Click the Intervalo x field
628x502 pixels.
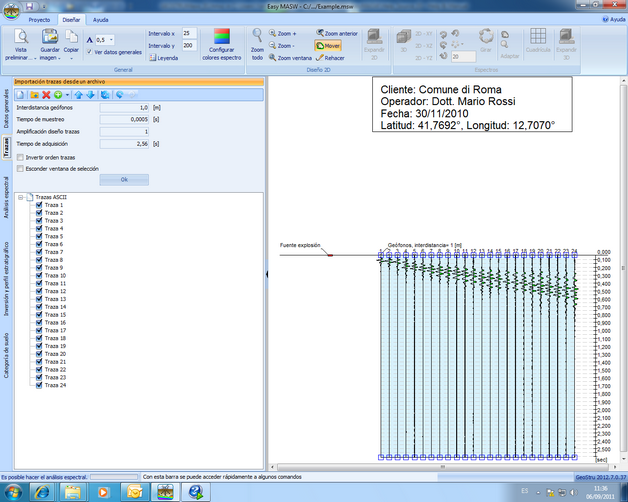(189, 33)
